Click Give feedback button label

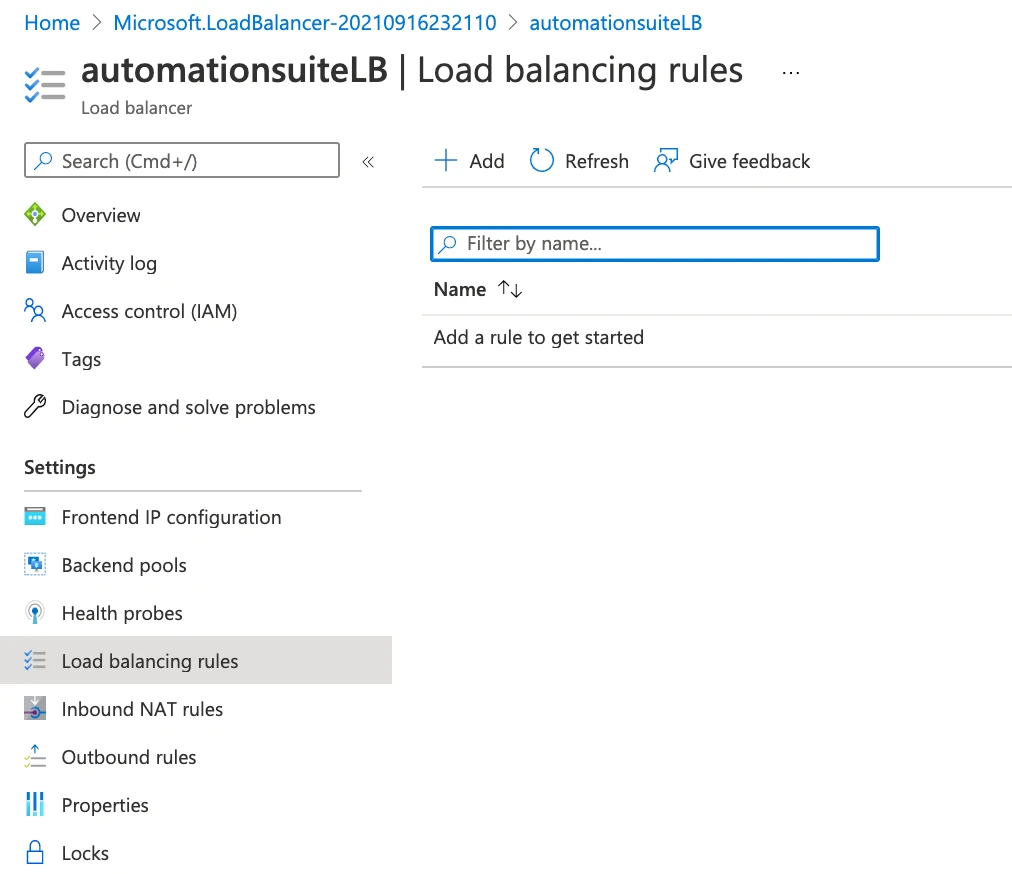[x=749, y=161]
